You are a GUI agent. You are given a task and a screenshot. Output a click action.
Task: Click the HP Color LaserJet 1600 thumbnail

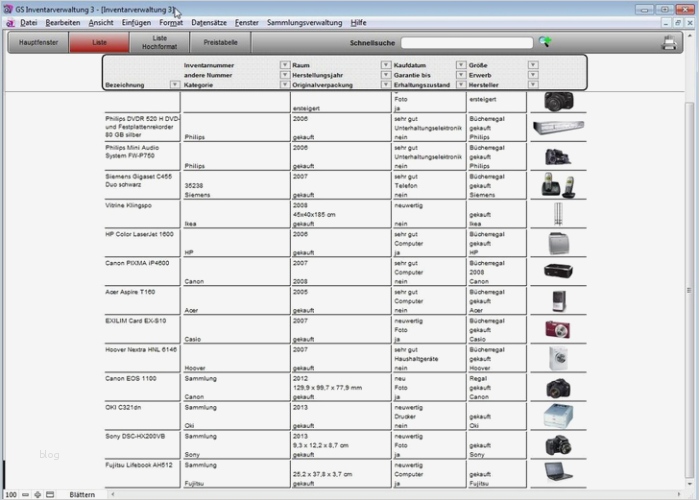coord(558,243)
